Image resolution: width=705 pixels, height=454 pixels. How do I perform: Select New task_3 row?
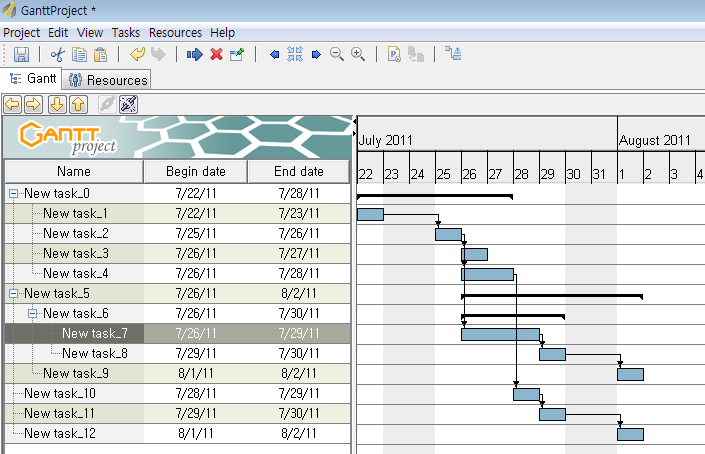[178, 254]
